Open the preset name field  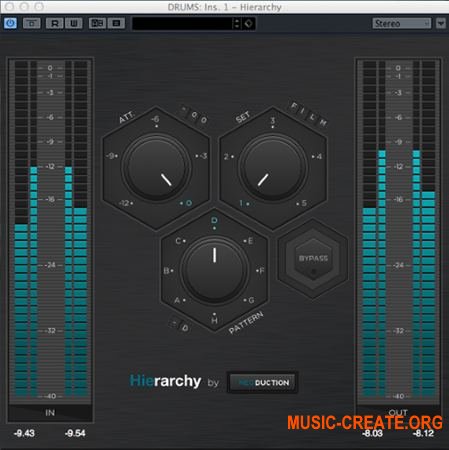[182, 23]
